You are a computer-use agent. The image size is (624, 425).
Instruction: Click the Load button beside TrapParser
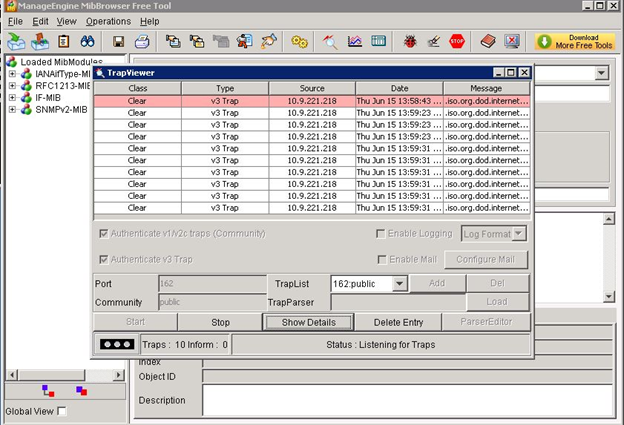click(497, 302)
